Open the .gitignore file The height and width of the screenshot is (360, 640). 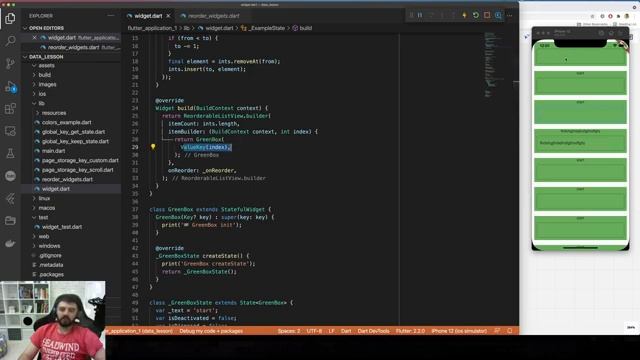50,256
